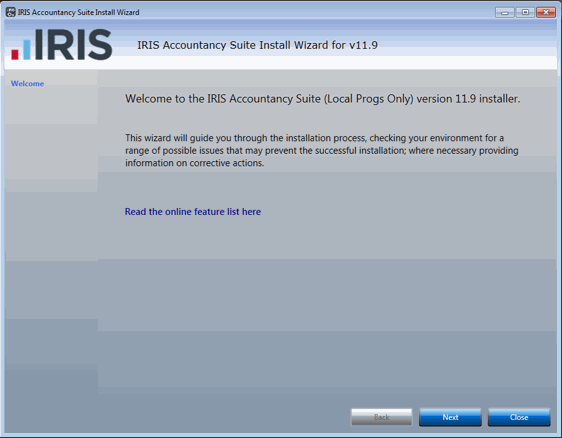Click the installer app icon in title bar
The width and height of the screenshot is (562, 438).
click(11, 12)
